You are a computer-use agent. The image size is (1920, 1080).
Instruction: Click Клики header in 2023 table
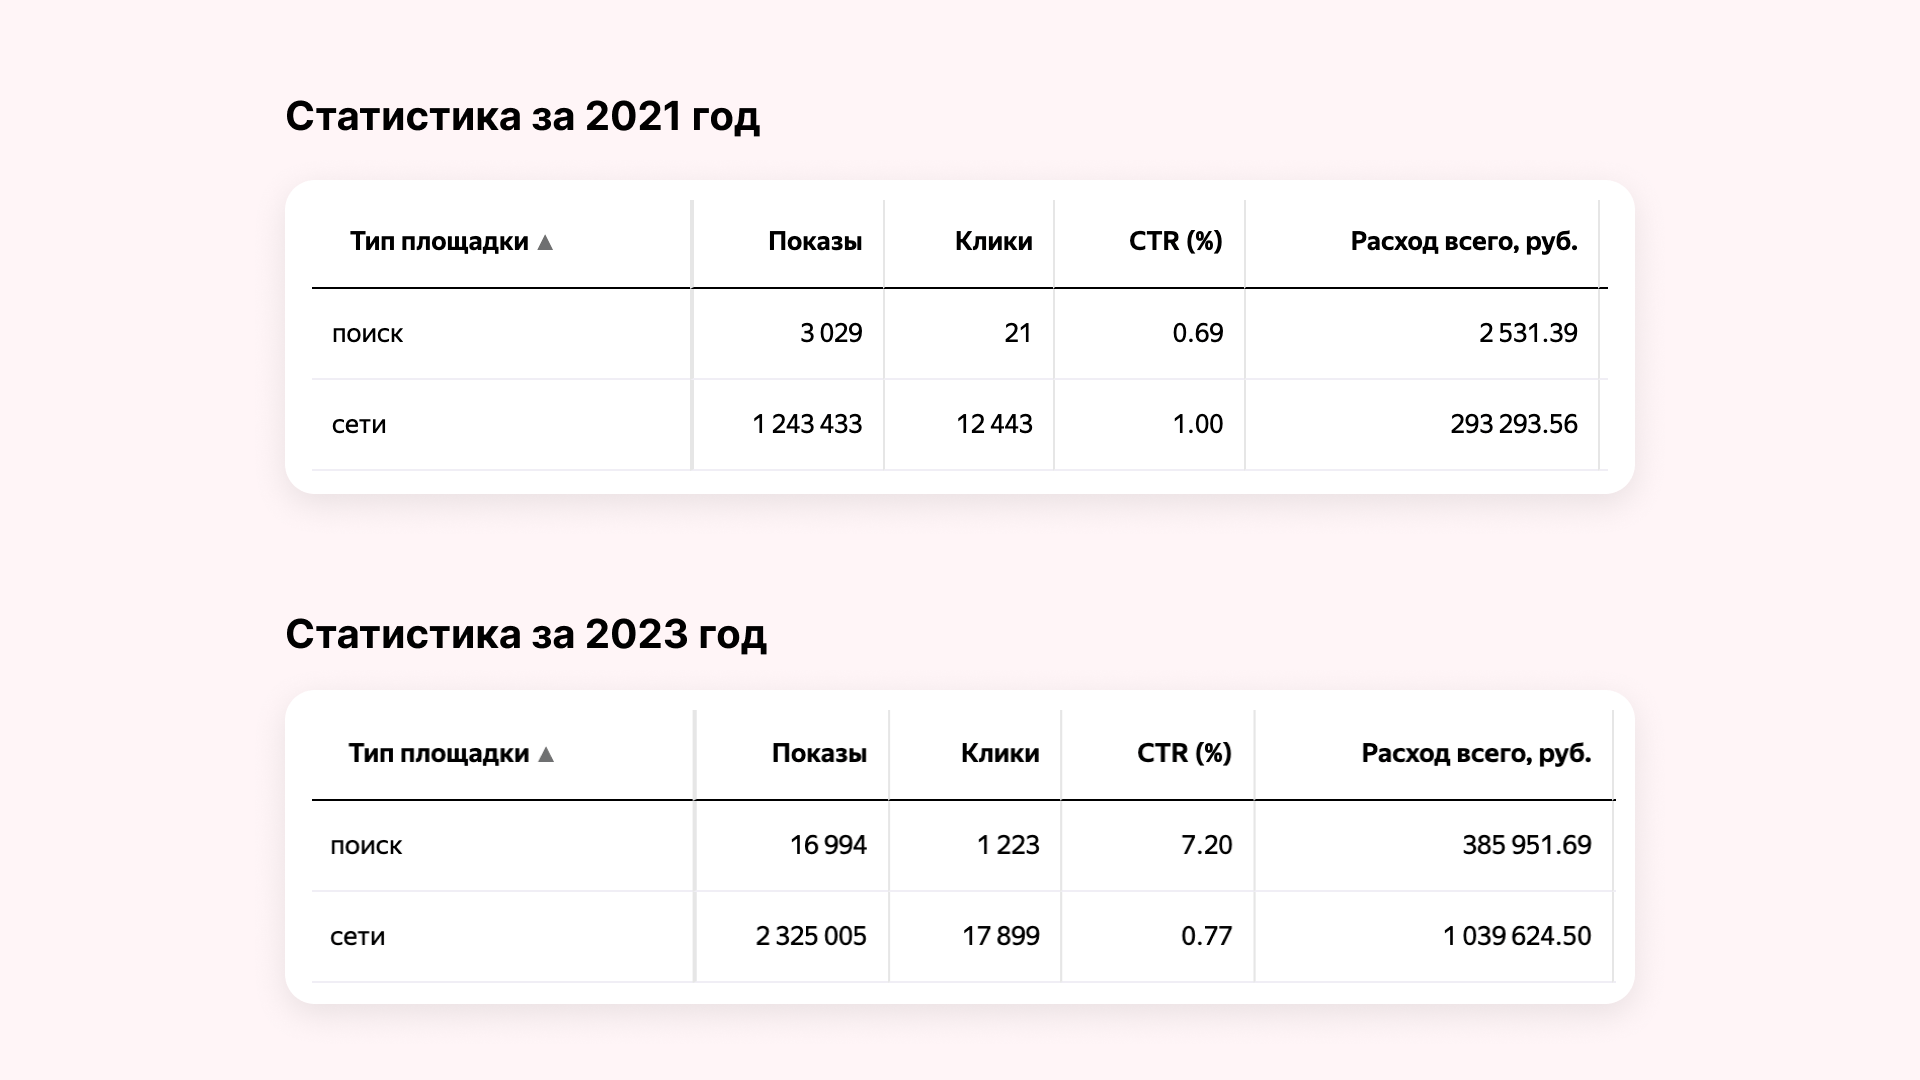[1000, 753]
